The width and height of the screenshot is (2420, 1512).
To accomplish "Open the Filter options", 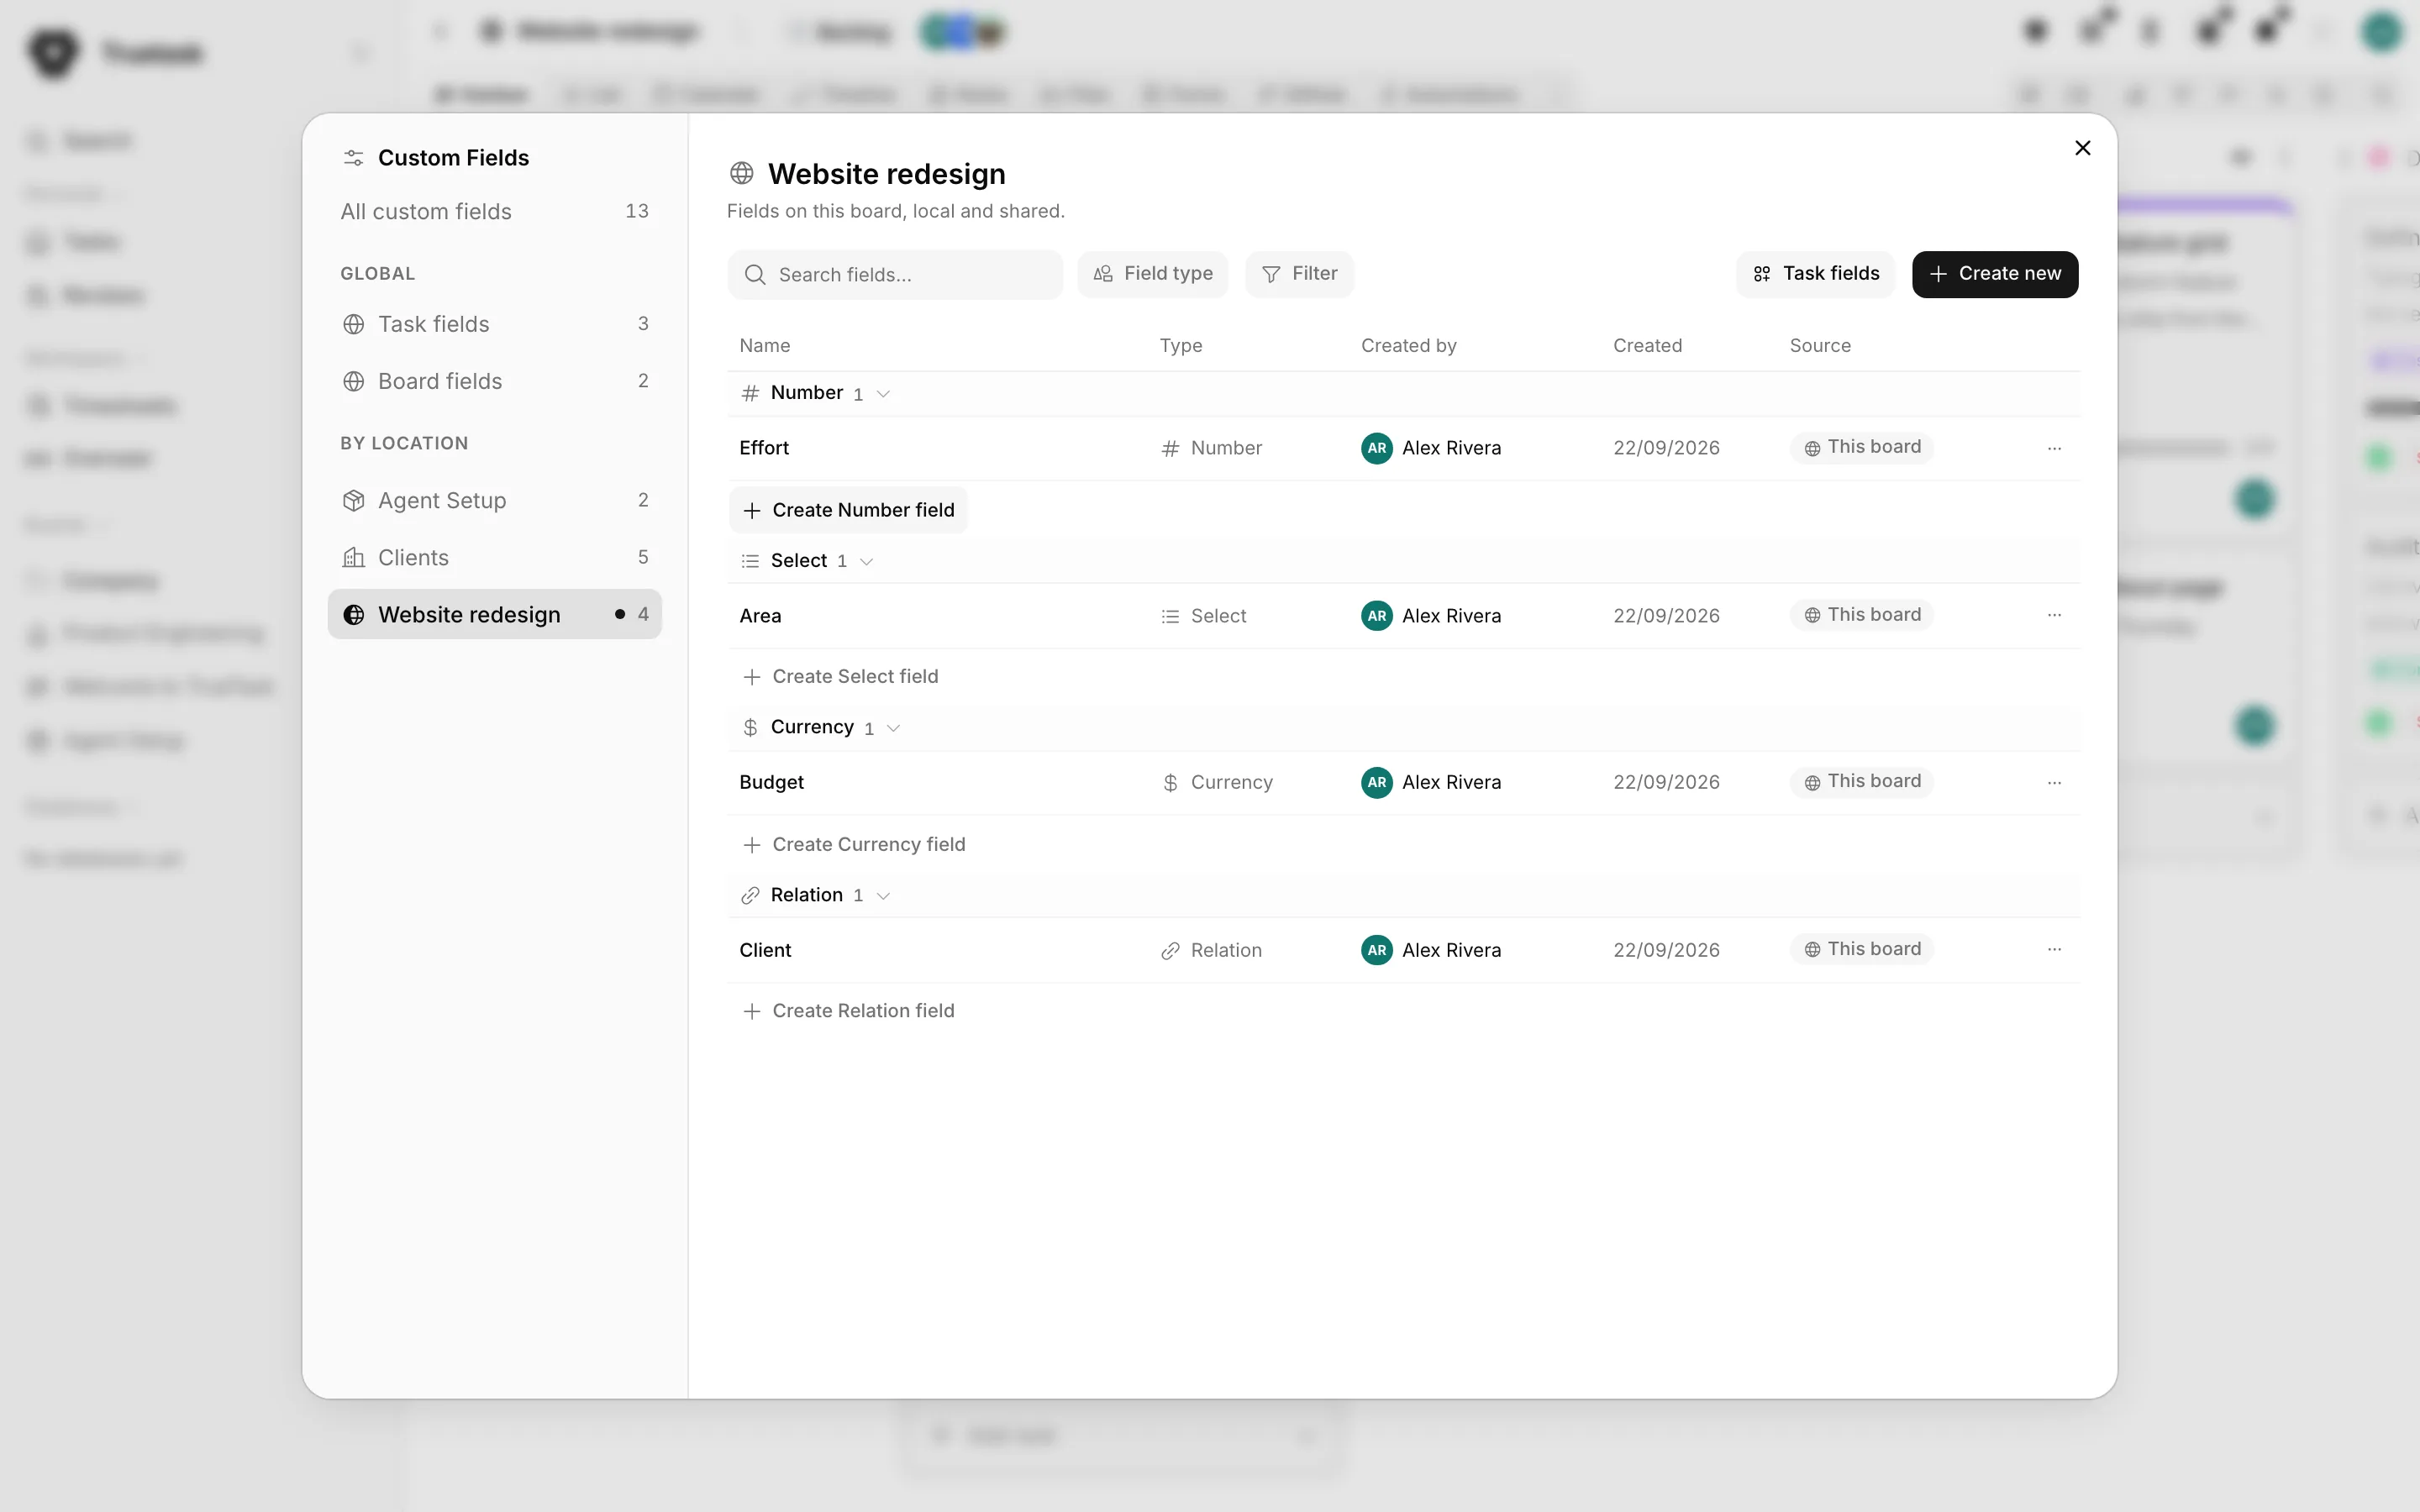I will point(1299,274).
